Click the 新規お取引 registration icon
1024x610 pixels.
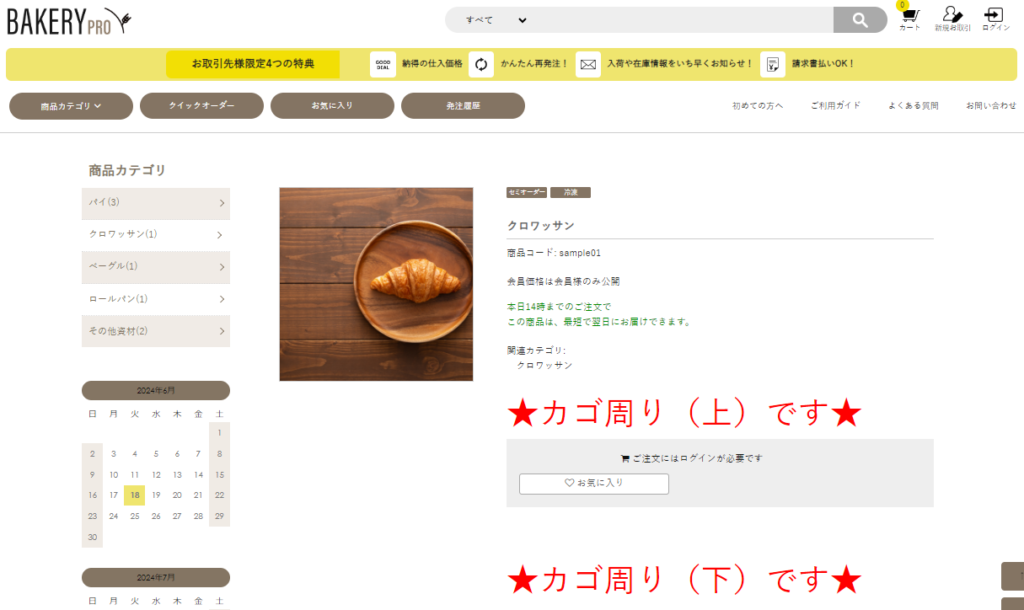click(x=952, y=18)
